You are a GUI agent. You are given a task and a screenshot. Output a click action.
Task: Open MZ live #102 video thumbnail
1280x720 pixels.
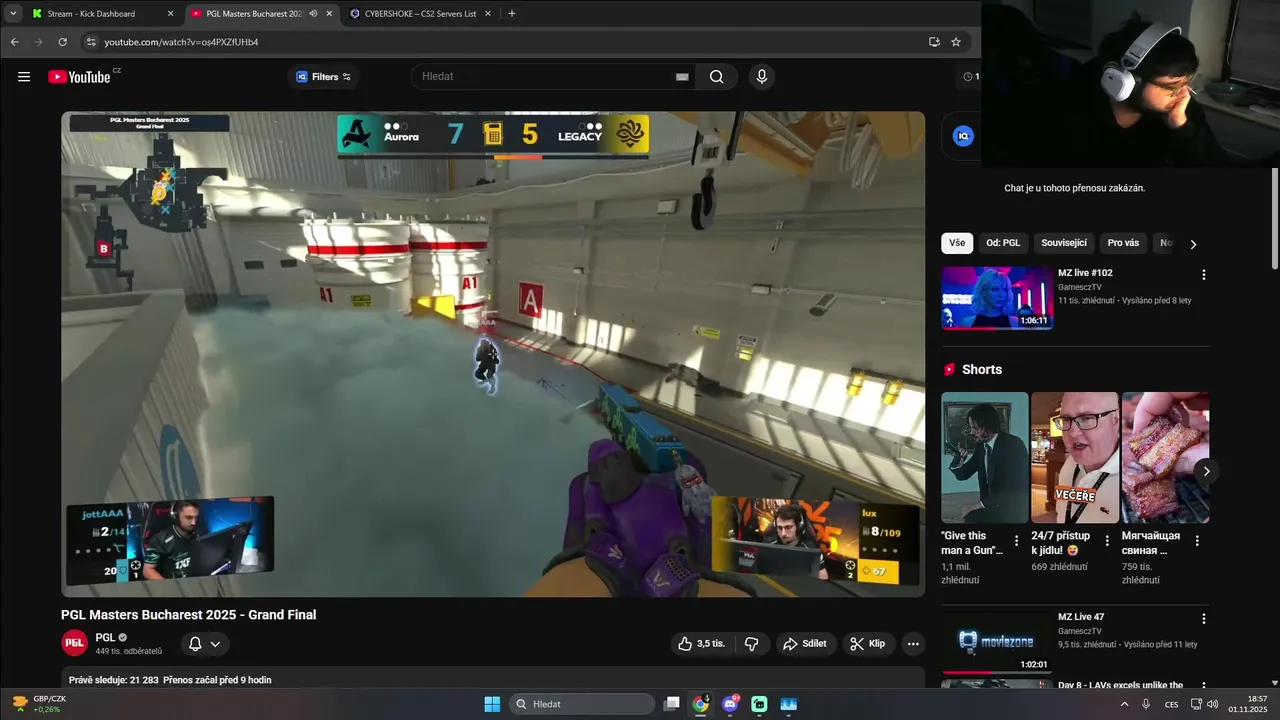tap(997, 297)
